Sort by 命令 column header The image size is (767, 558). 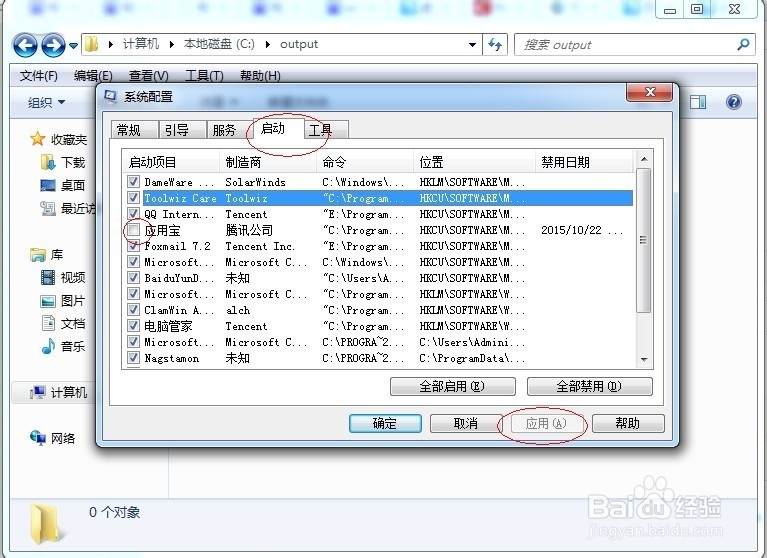[x=365, y=162]
